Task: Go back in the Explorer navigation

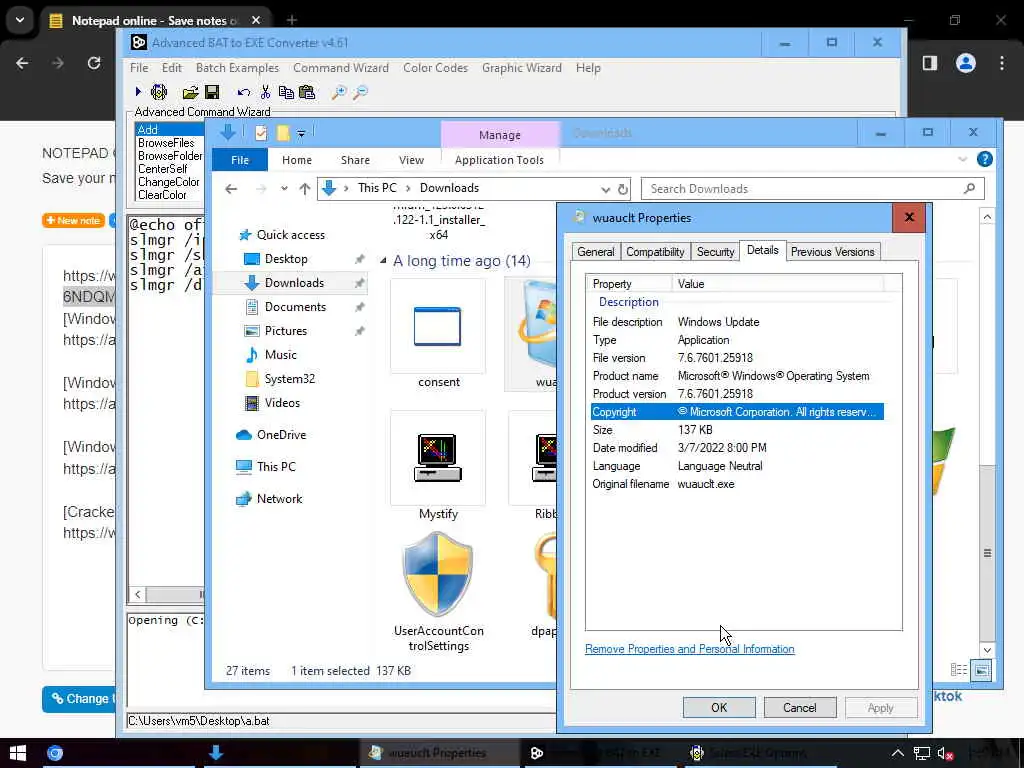Action: [x=231, y=189]
